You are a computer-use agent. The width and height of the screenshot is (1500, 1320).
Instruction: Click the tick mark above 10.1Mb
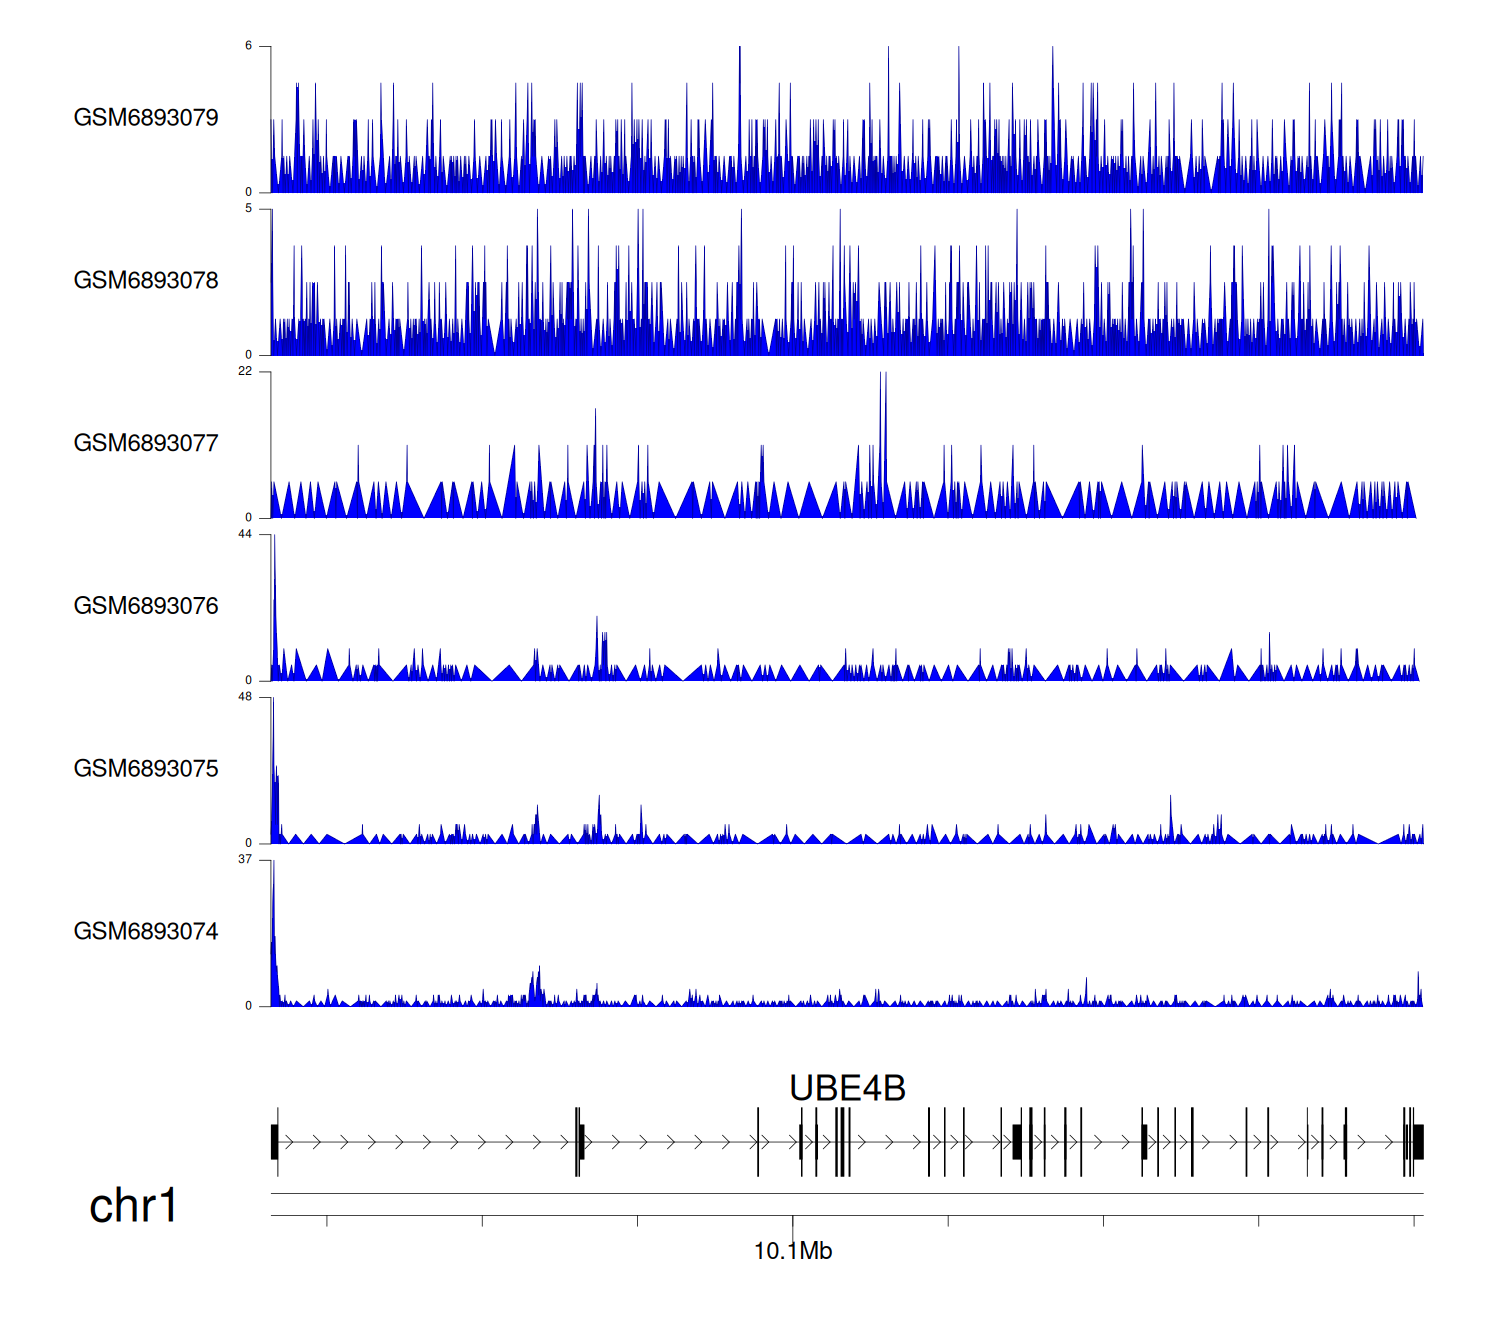coord(793,1221)
